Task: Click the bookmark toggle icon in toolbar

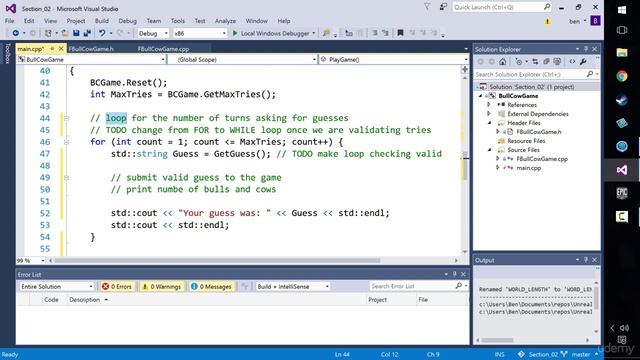Action: tap(400, 33)
